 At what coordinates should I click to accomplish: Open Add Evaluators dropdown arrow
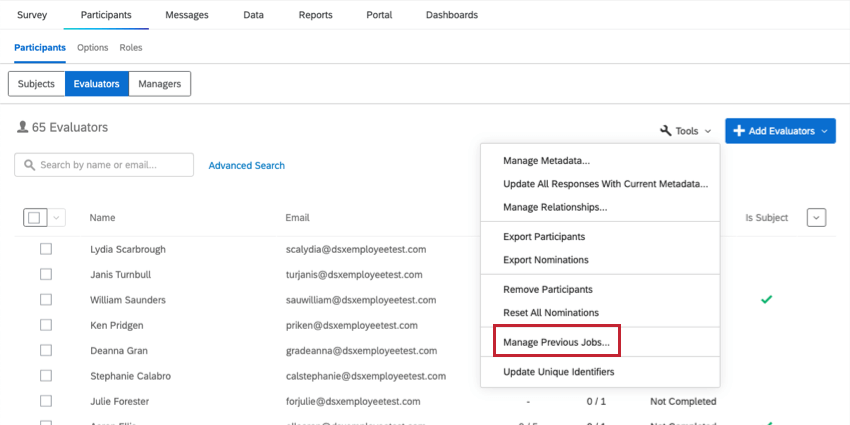pos(825,131)
